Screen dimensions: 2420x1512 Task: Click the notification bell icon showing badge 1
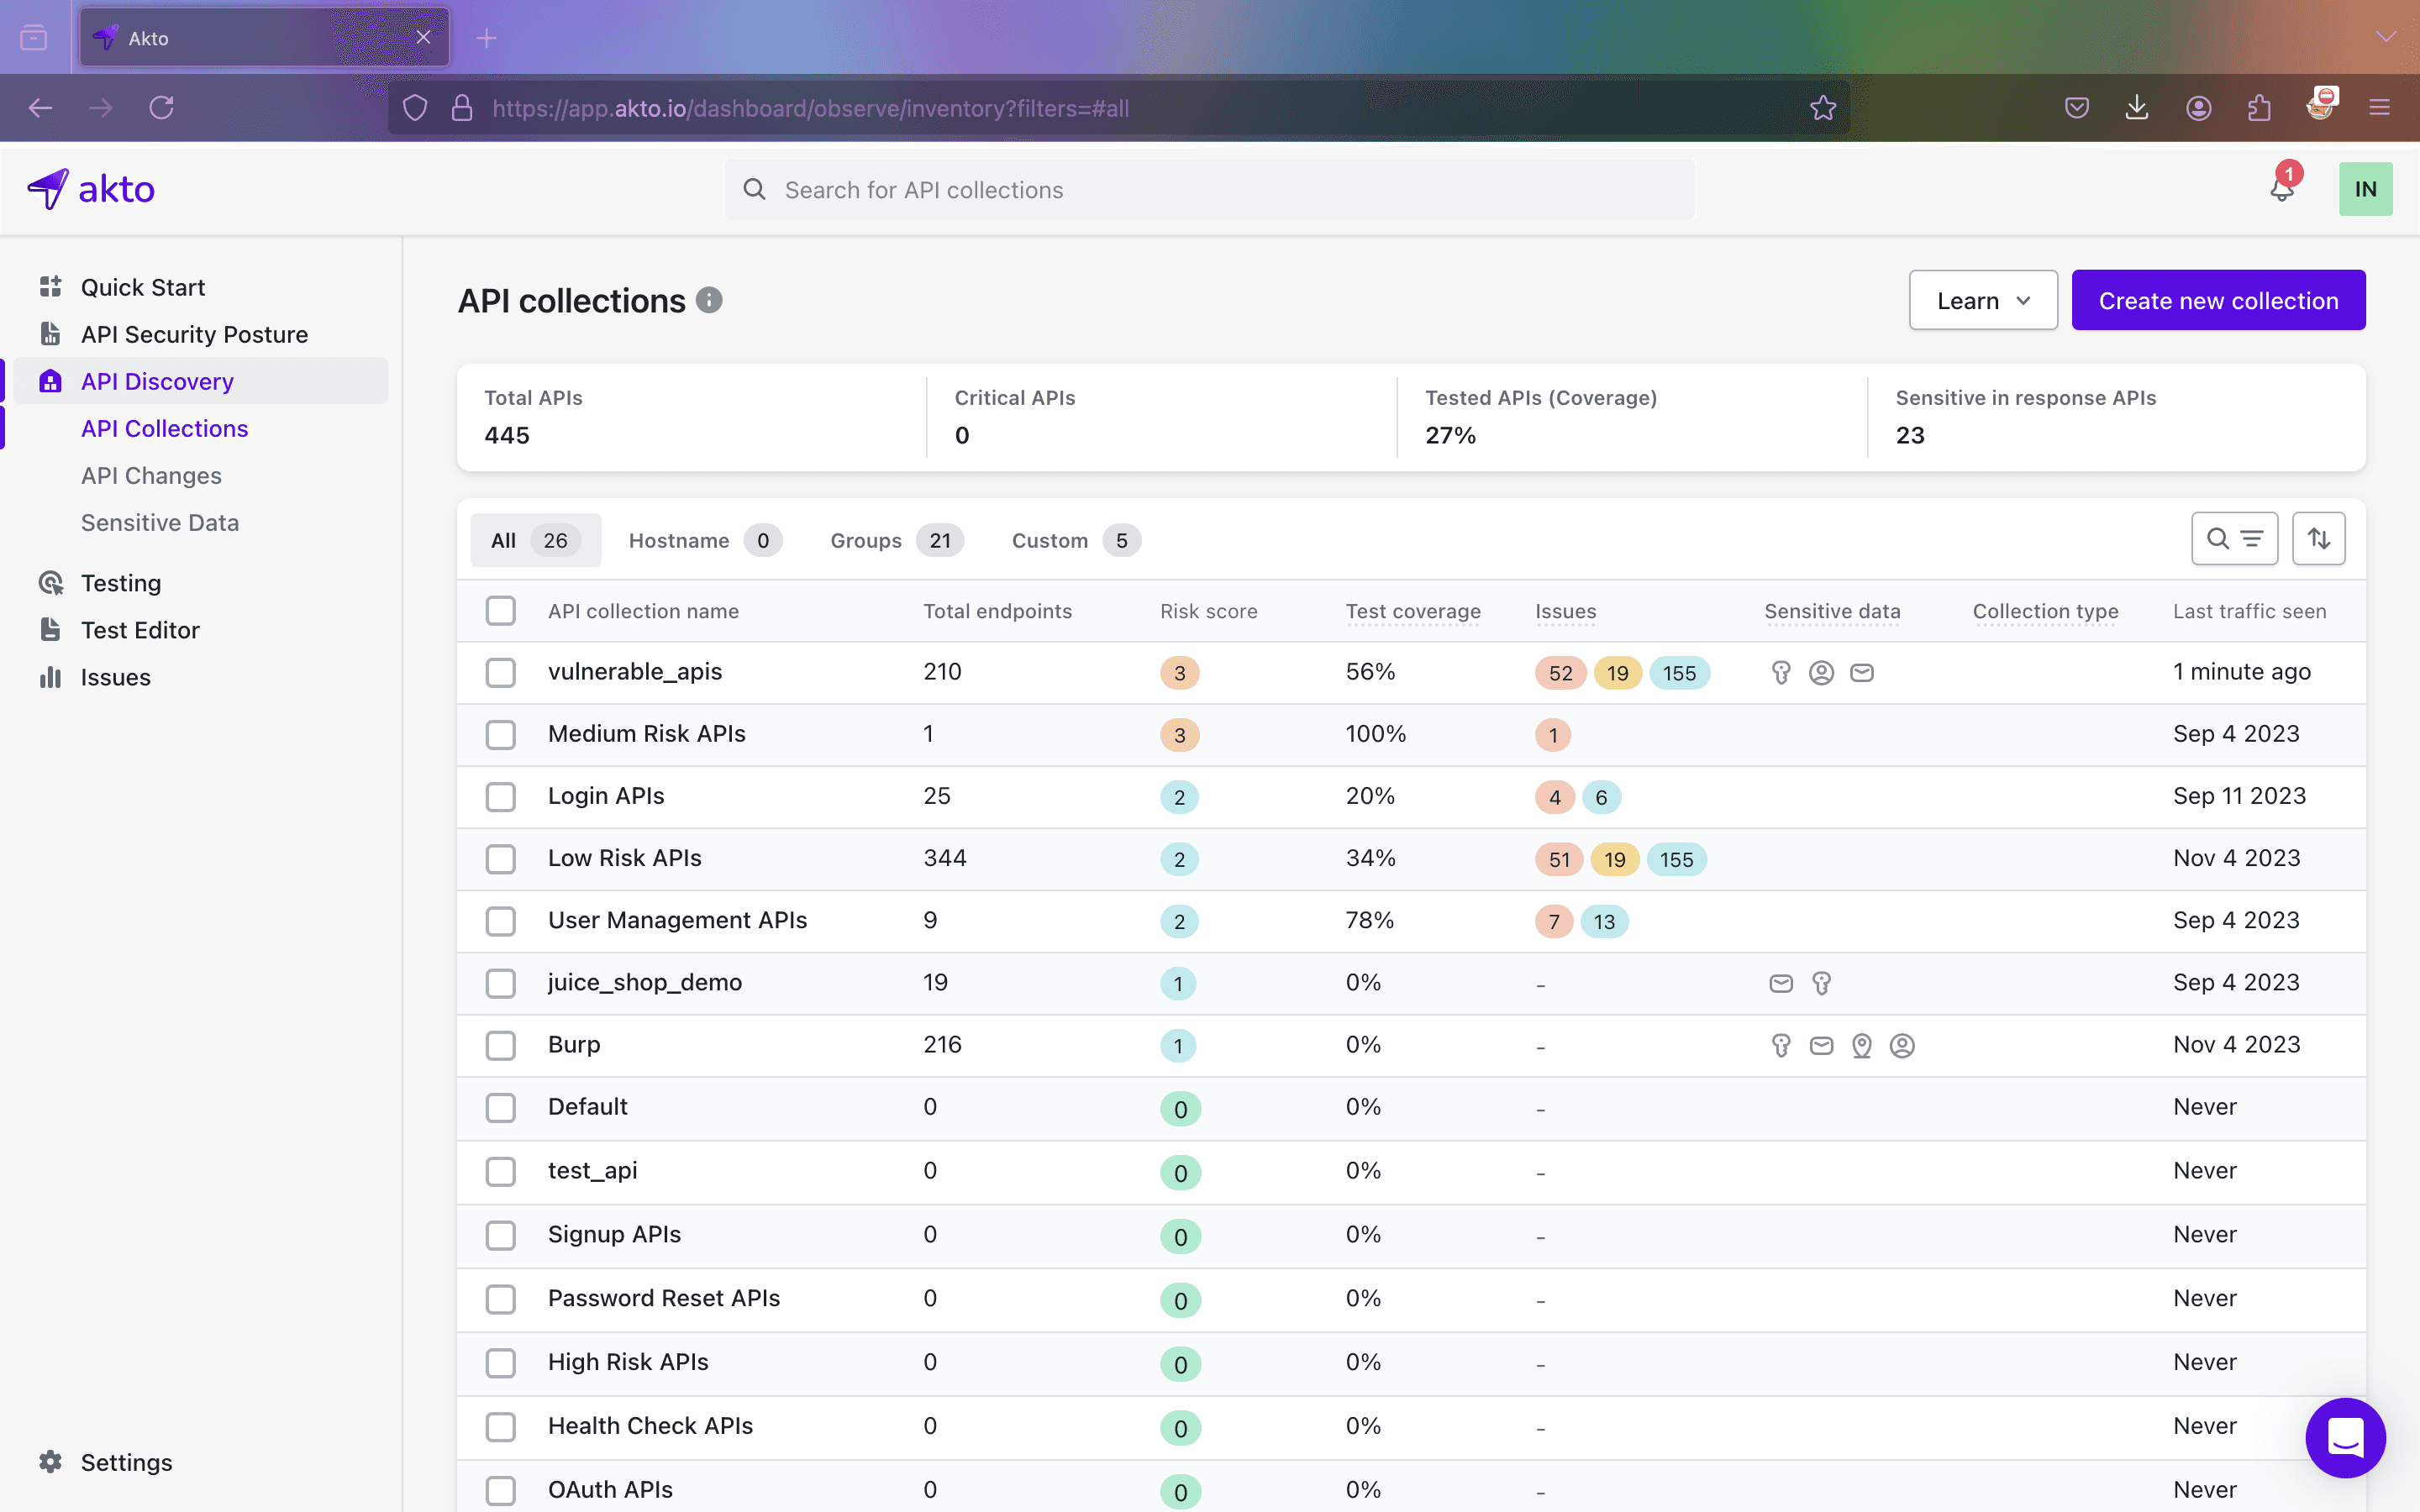tap(2282, 188)
